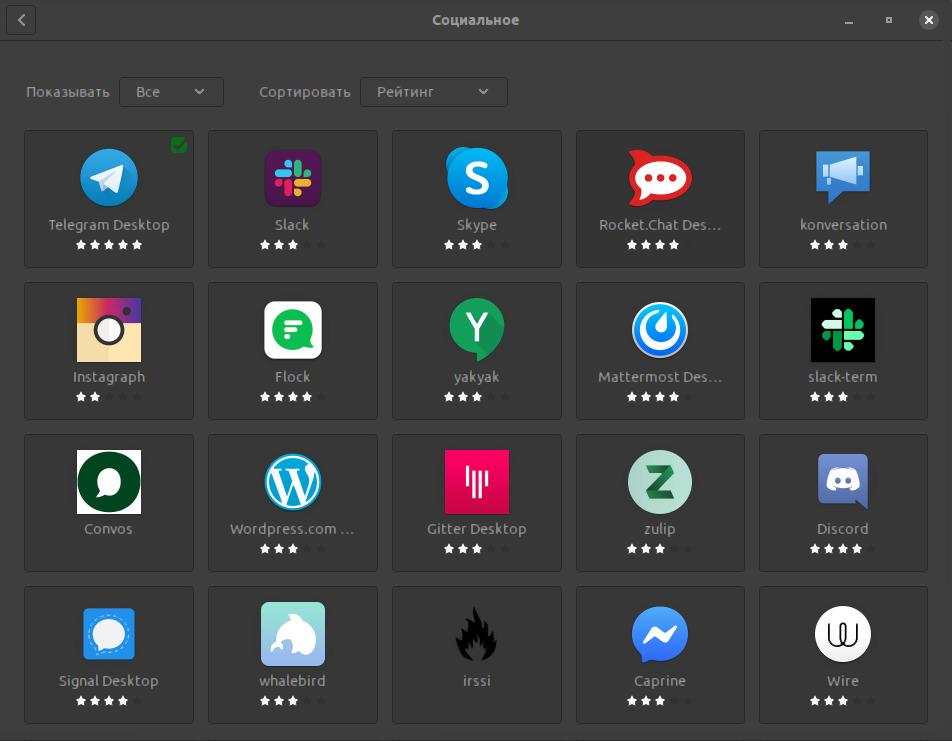Go back using the header arrow button

click(21, 20)
